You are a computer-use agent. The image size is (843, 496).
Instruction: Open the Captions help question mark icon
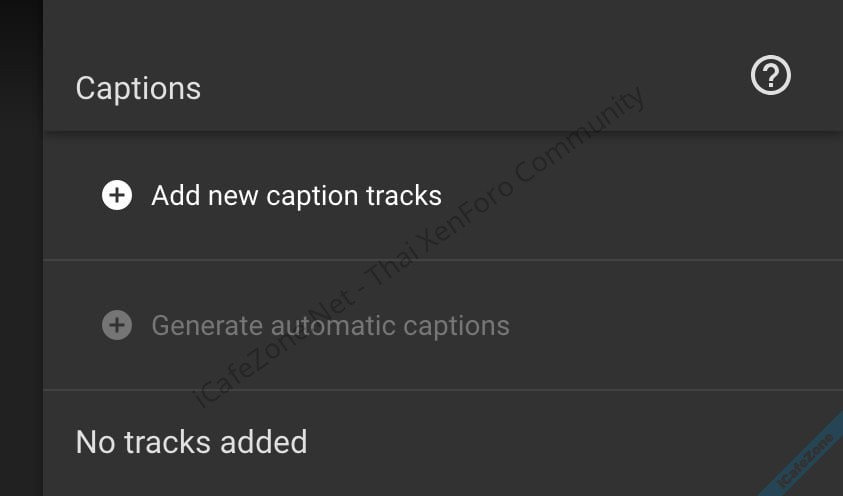[x=771, y=76]
